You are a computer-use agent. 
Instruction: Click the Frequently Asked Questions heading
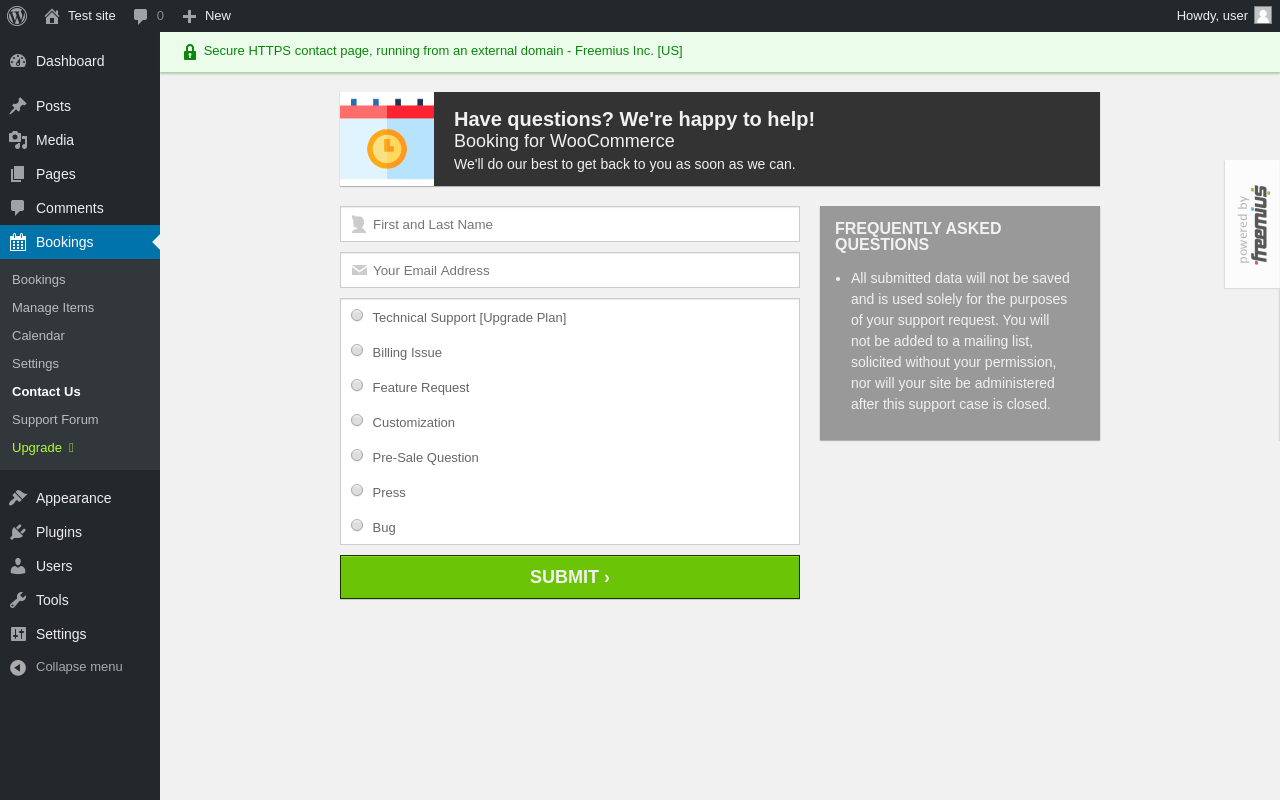coord(918,236)
